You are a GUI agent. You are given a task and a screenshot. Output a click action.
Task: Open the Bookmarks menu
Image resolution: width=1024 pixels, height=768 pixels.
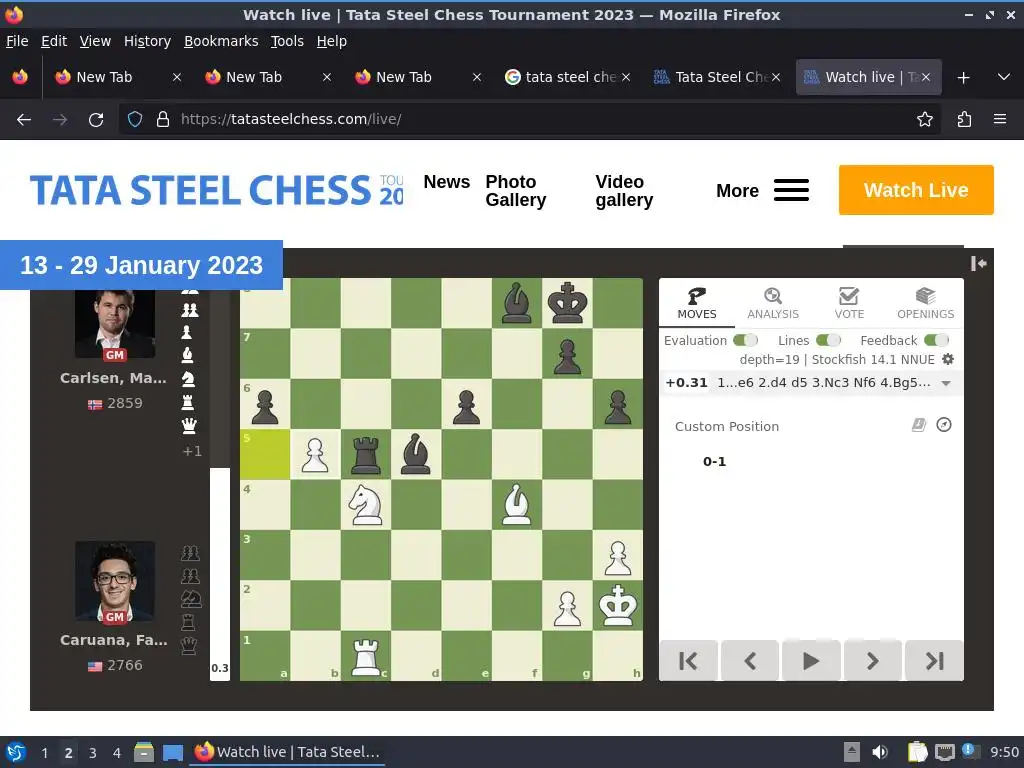point(221,41)
